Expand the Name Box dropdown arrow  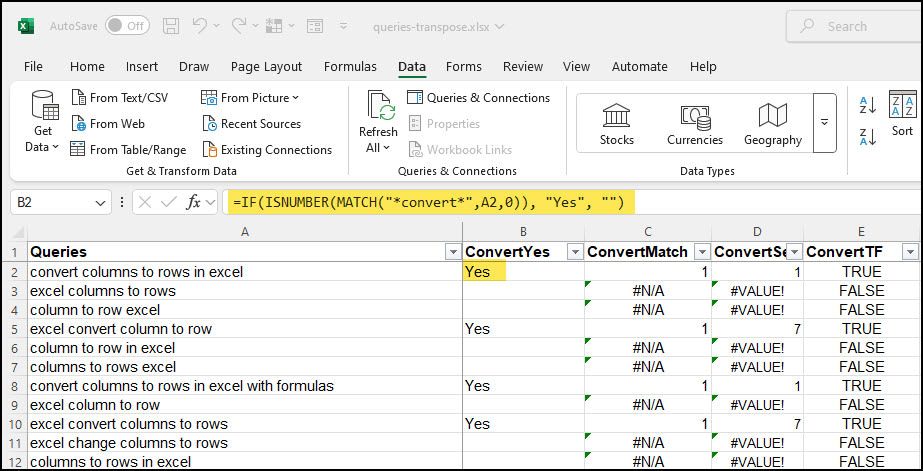[x=99, y=203]
